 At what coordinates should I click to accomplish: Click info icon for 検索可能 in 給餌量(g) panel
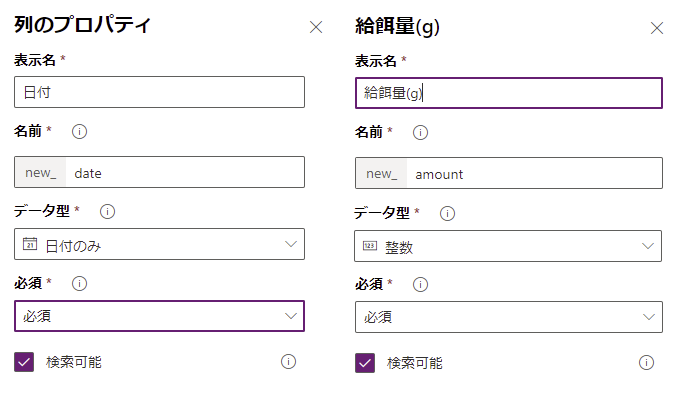[x=646, y=362]
